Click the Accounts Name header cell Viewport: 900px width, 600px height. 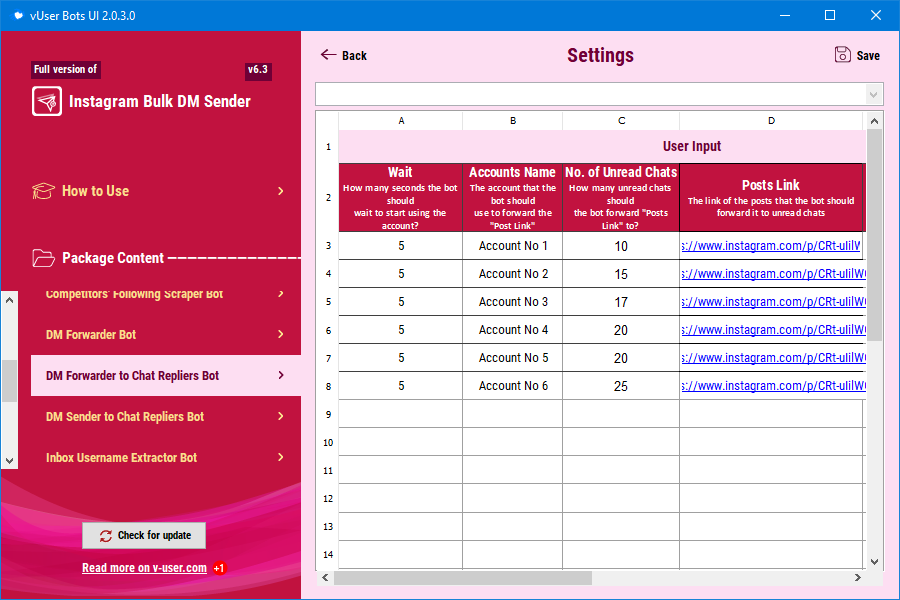(513, 198)
